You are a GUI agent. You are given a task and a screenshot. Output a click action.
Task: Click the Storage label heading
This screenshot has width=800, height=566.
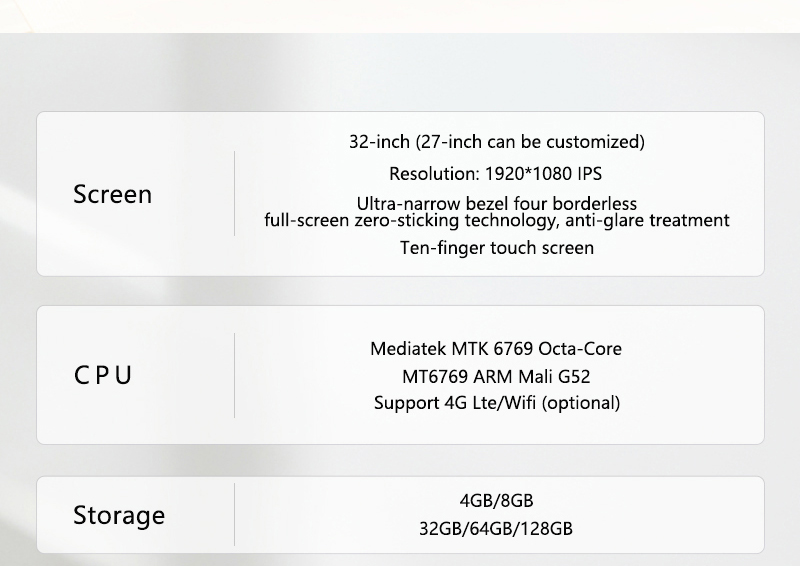coord(119,515)
